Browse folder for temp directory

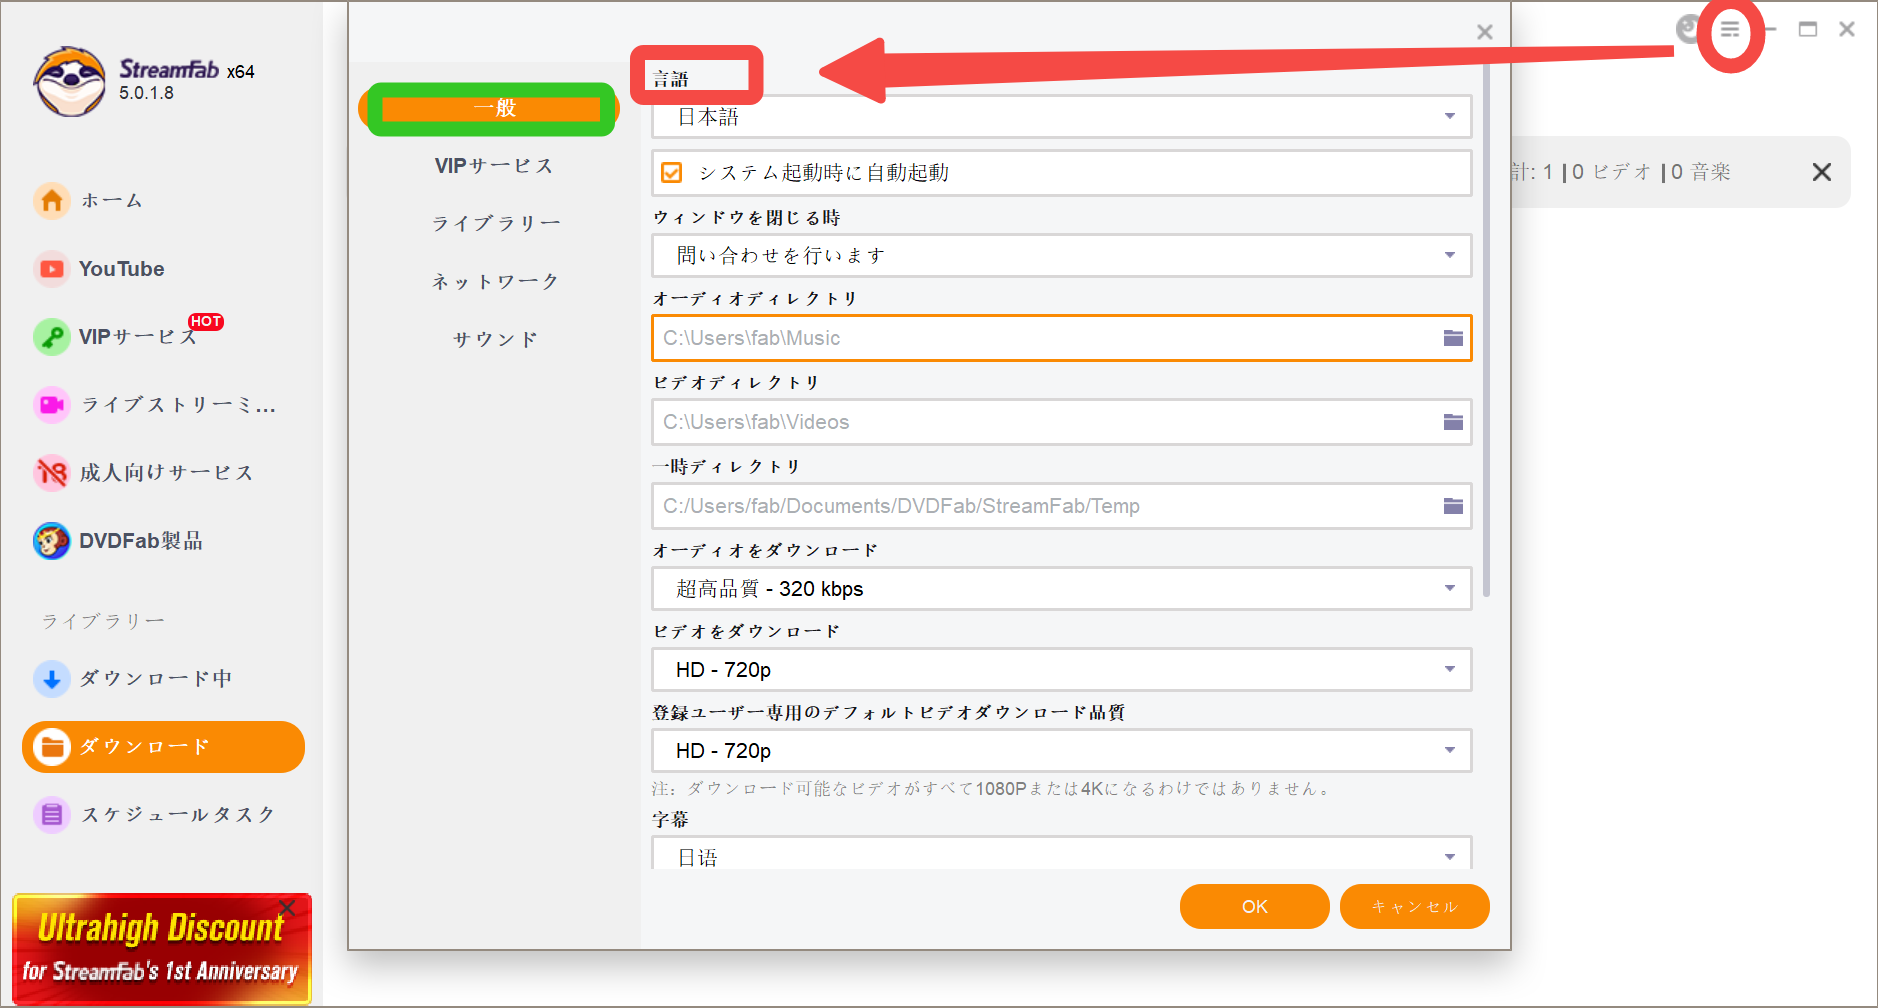pyautogui.click(x=1453, y=506)
